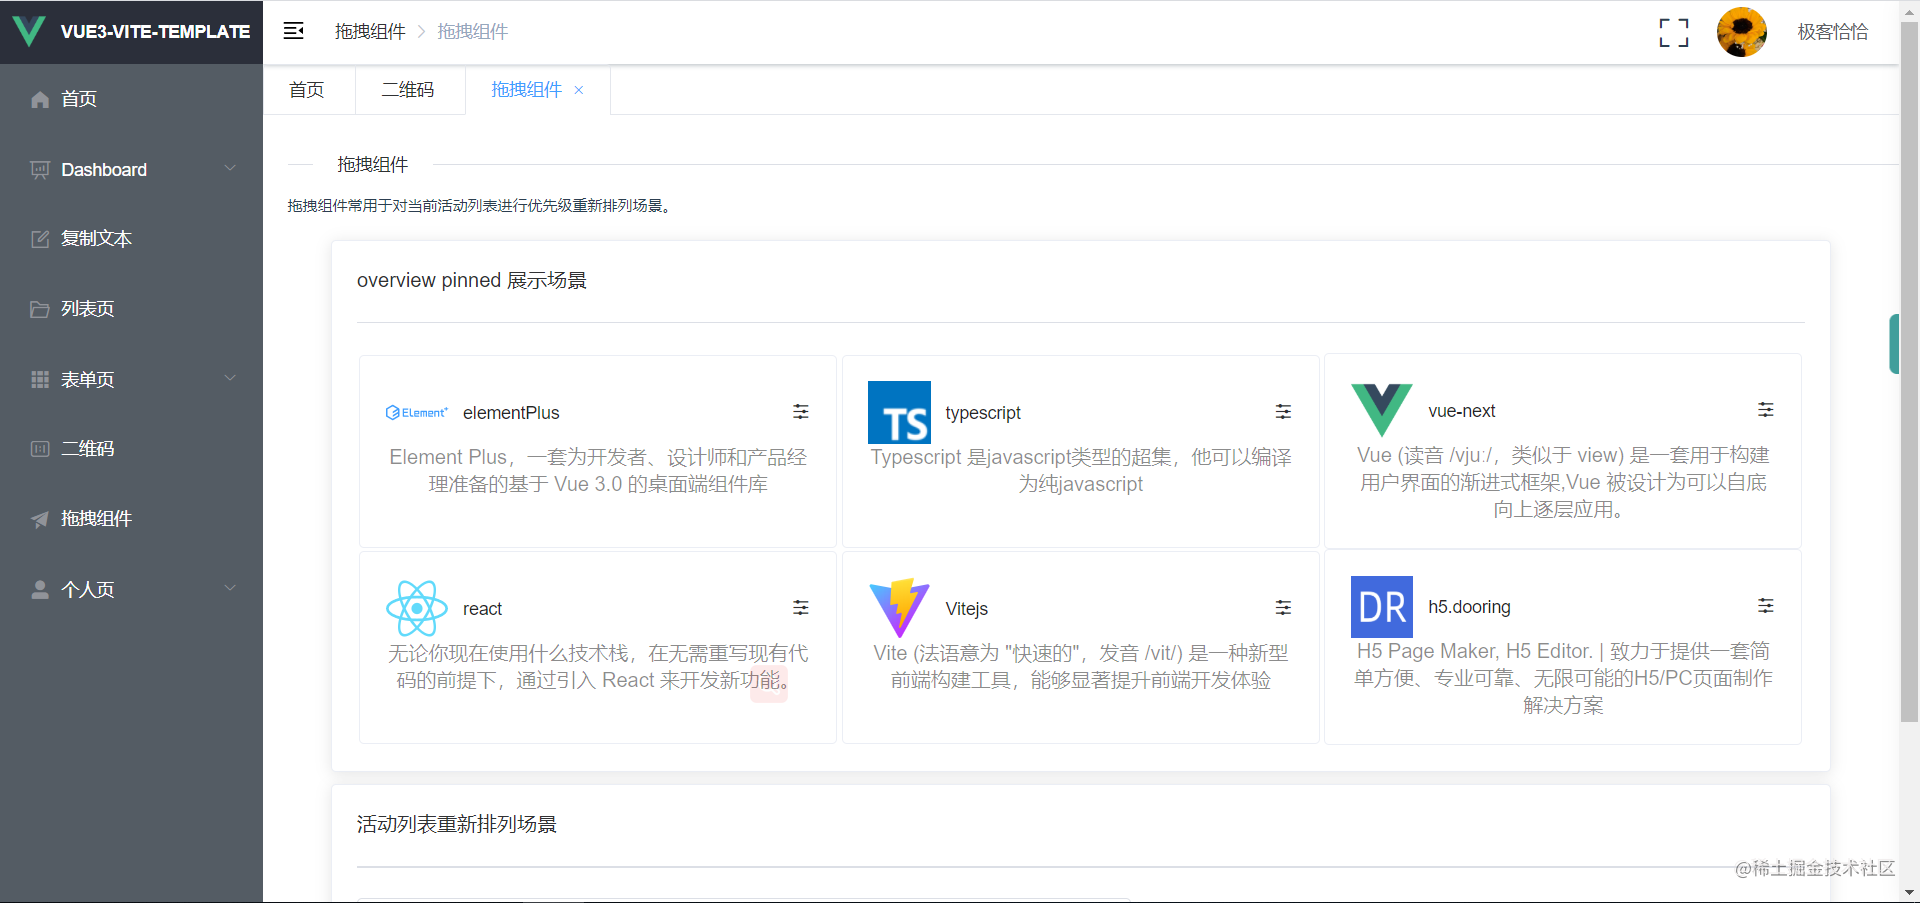
Task: Open settings icon on react card
Action: [x=801, y=608]
